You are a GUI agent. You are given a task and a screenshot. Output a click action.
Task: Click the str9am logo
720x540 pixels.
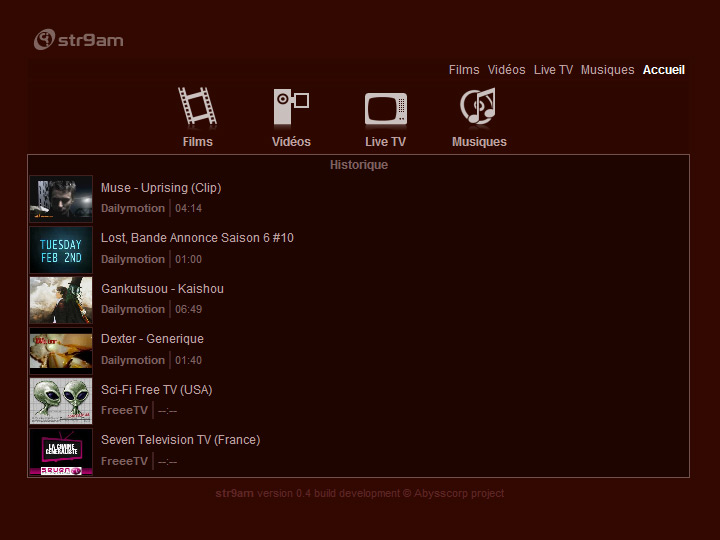(79, 39)
